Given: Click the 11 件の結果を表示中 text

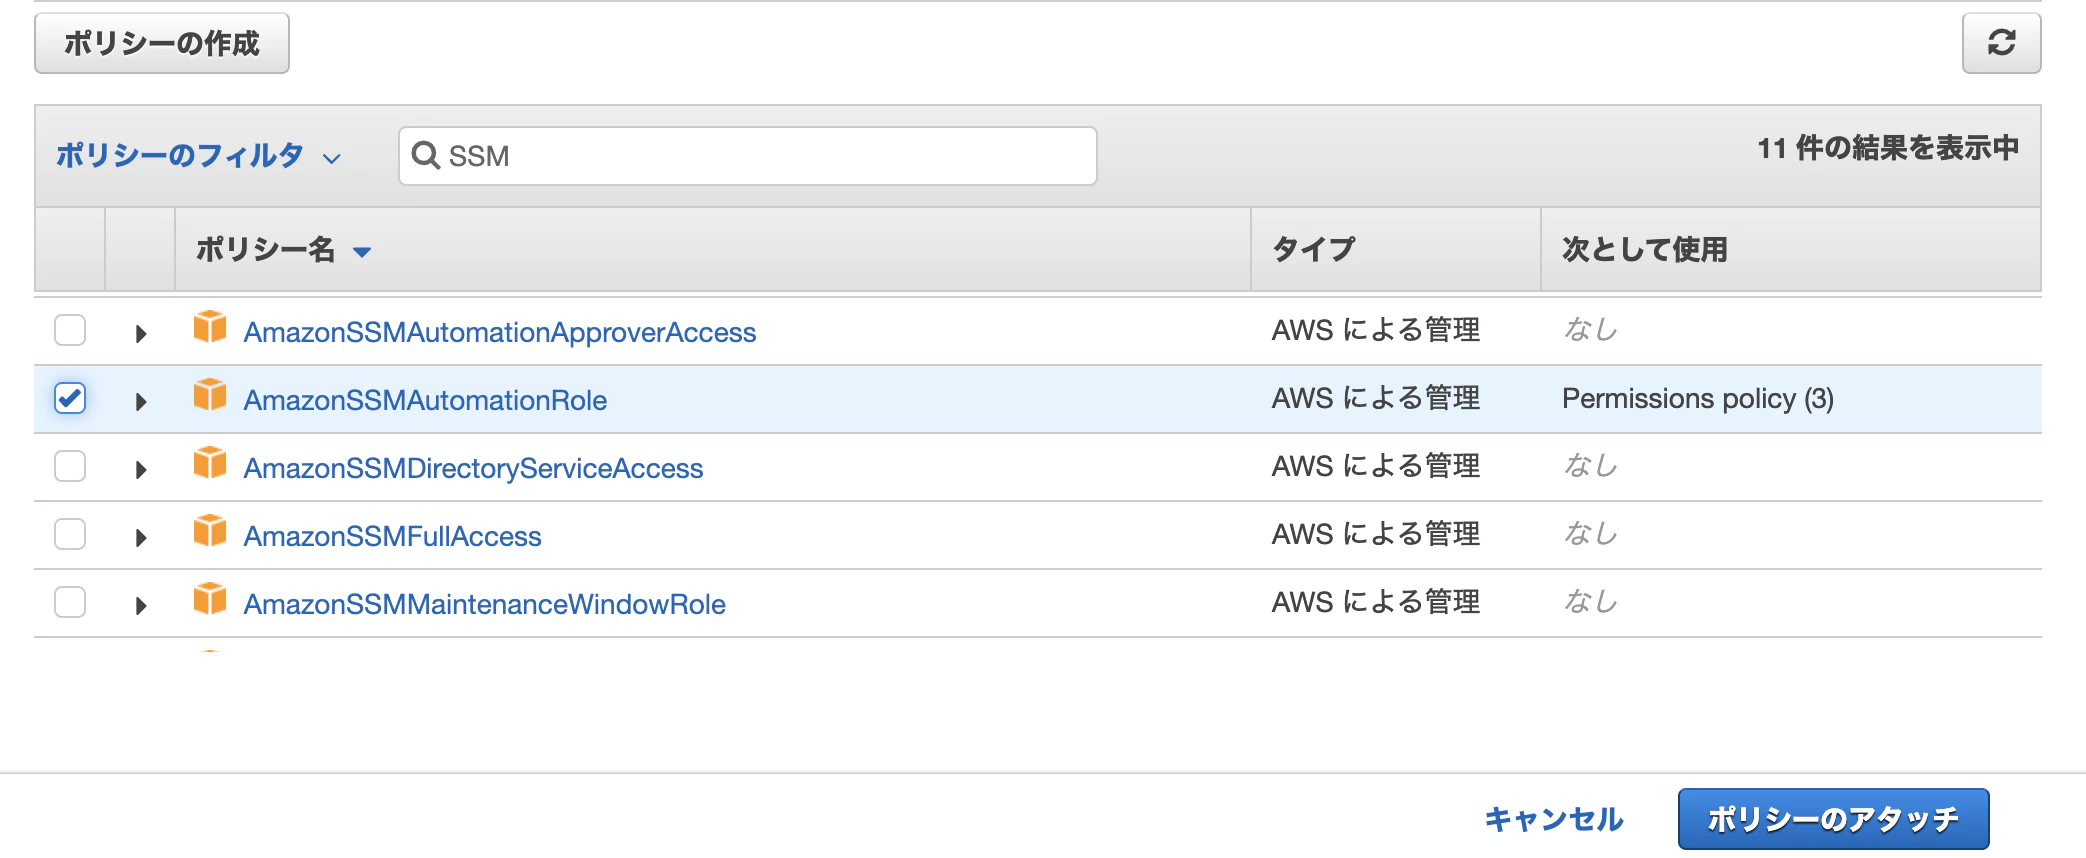Looking at the screenshot, I should (x=1888, y=148).
